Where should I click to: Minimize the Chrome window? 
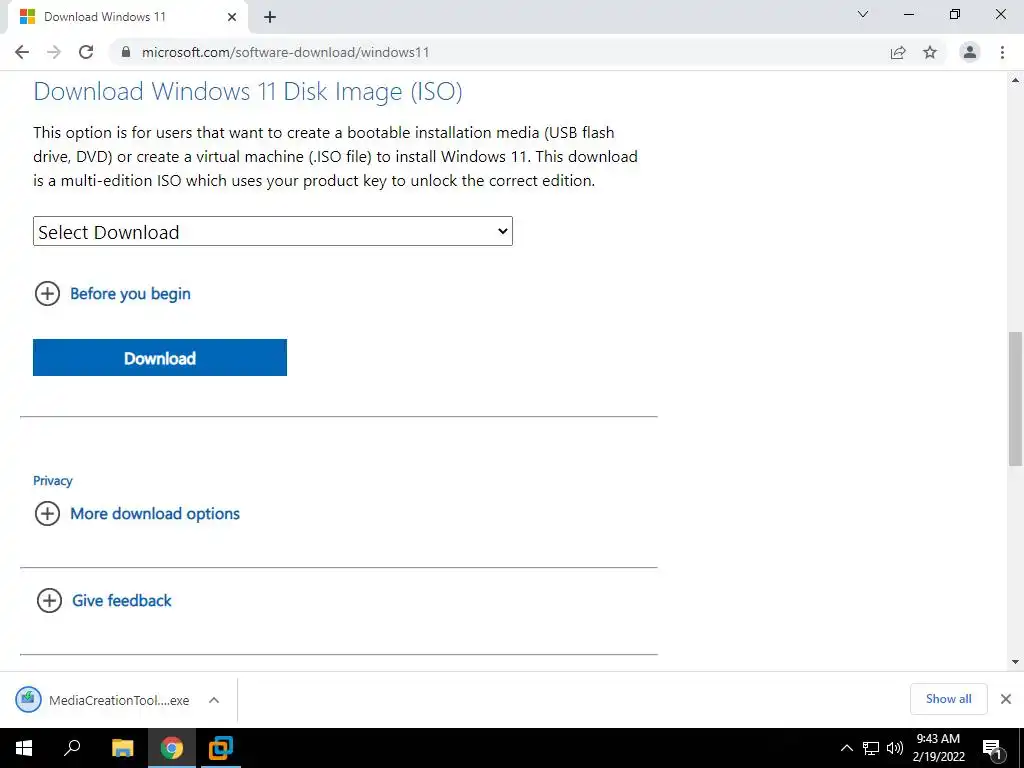[908, 14]
